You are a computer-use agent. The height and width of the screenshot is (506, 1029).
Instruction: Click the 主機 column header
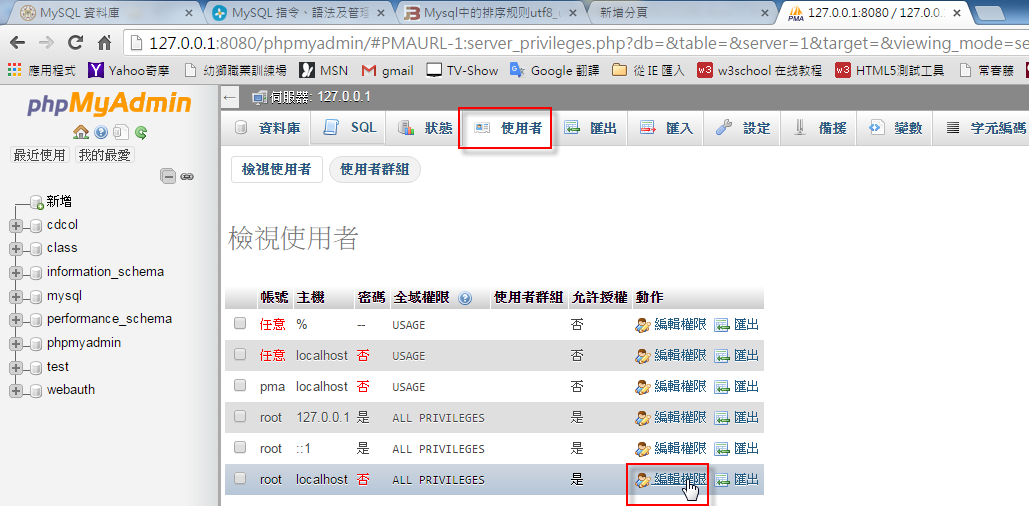[x=310, y=298]
